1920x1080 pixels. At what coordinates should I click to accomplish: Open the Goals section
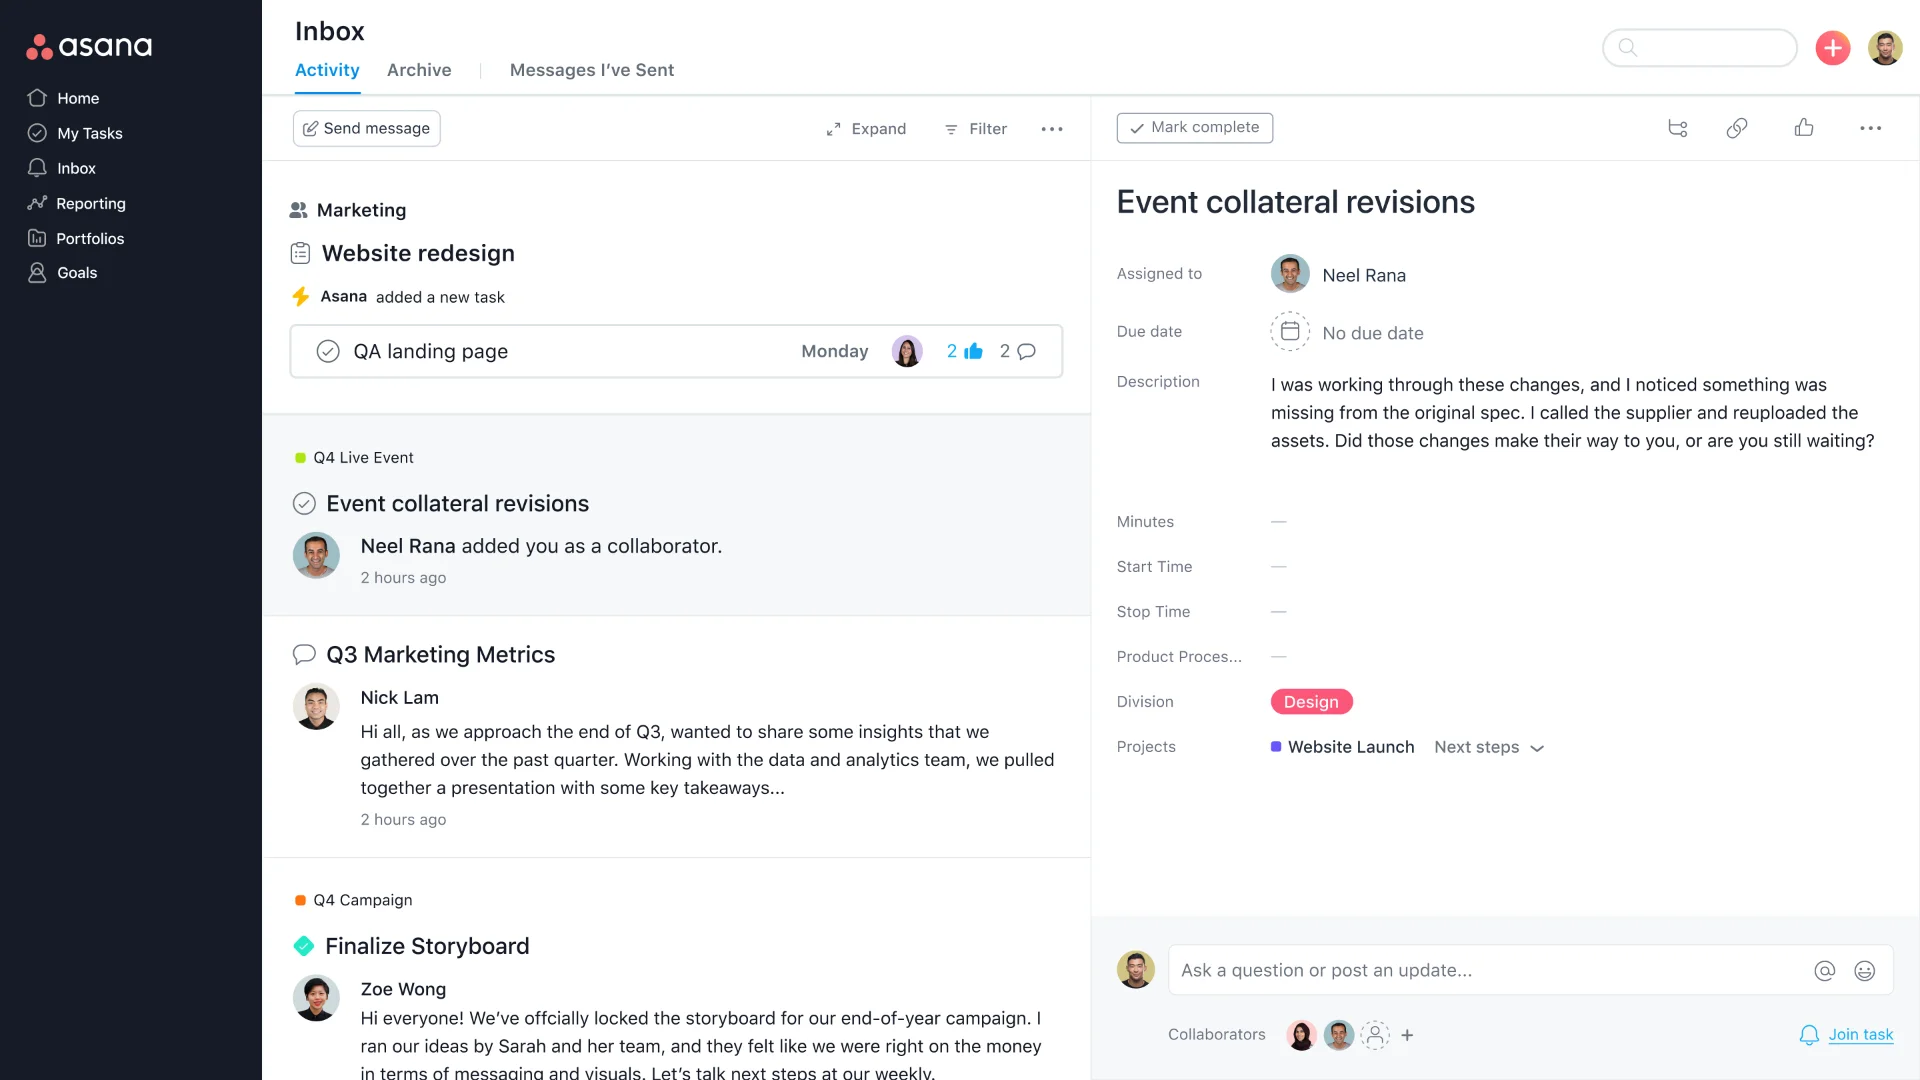75,272
